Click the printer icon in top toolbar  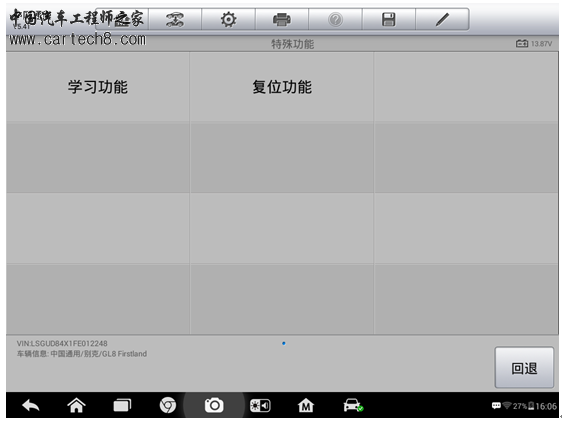pos(282,19)
